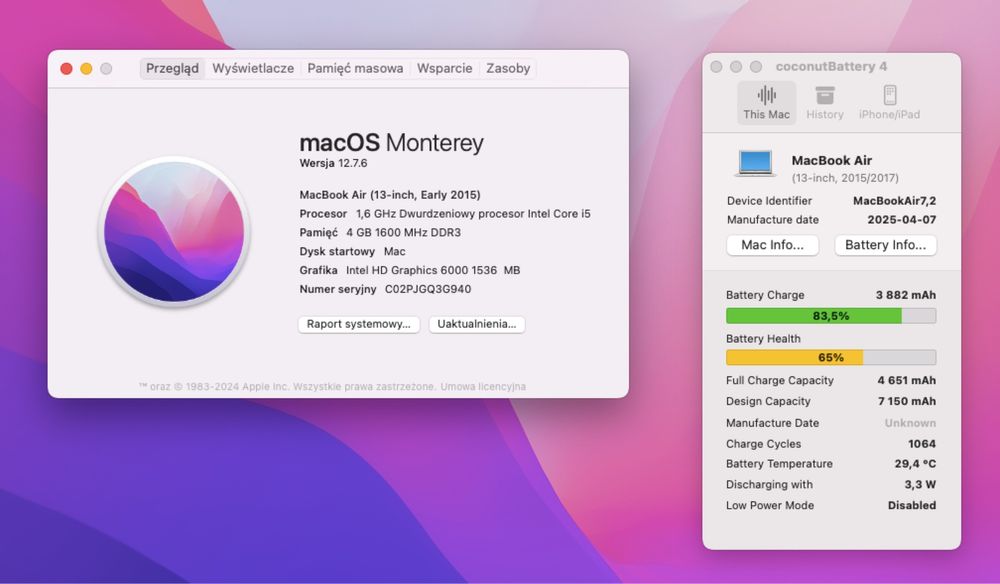Click the MacBook Air (13-inch, Early 2015) line
This screenshot has width=1000, height=584.
pos(390,194)
